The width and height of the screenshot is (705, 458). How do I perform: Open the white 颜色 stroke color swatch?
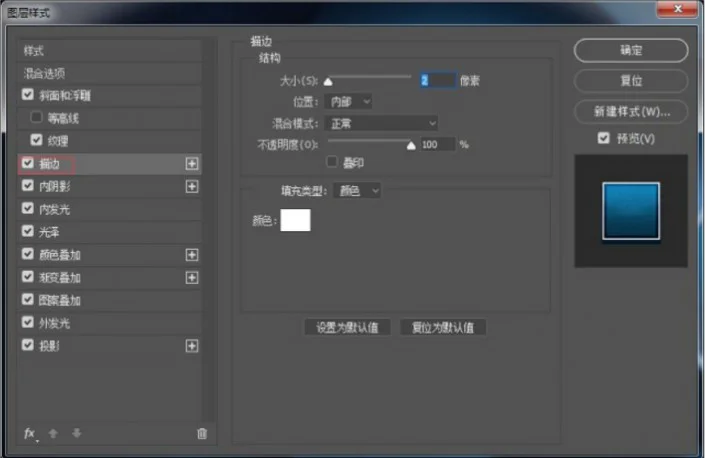point(295,220)
